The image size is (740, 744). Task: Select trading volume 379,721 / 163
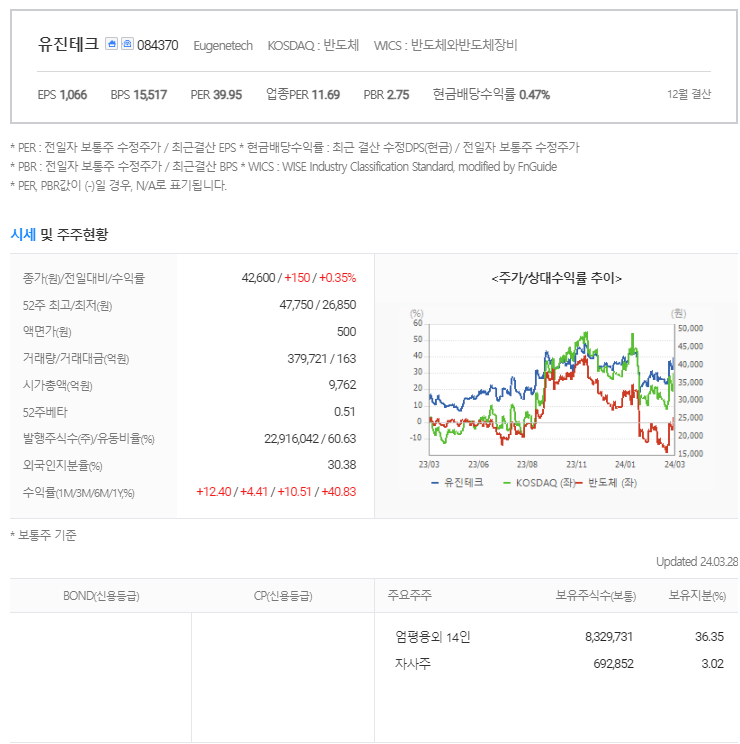(321, 359)
